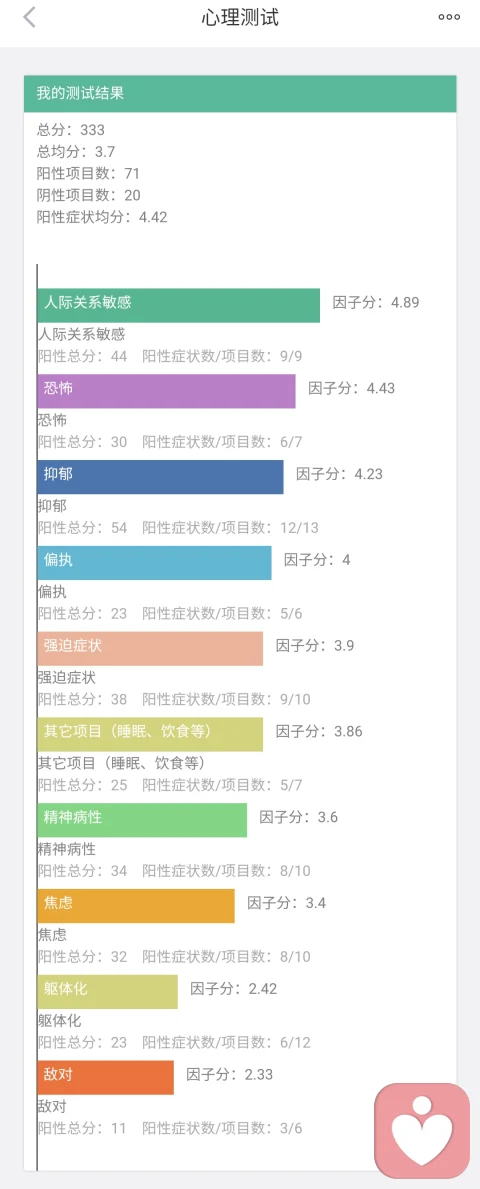Image resolution: width=480 pixels, height=1189 pixels.
Task: Tap the red-orange 敌对 bar
Action: coord(105,1076)
